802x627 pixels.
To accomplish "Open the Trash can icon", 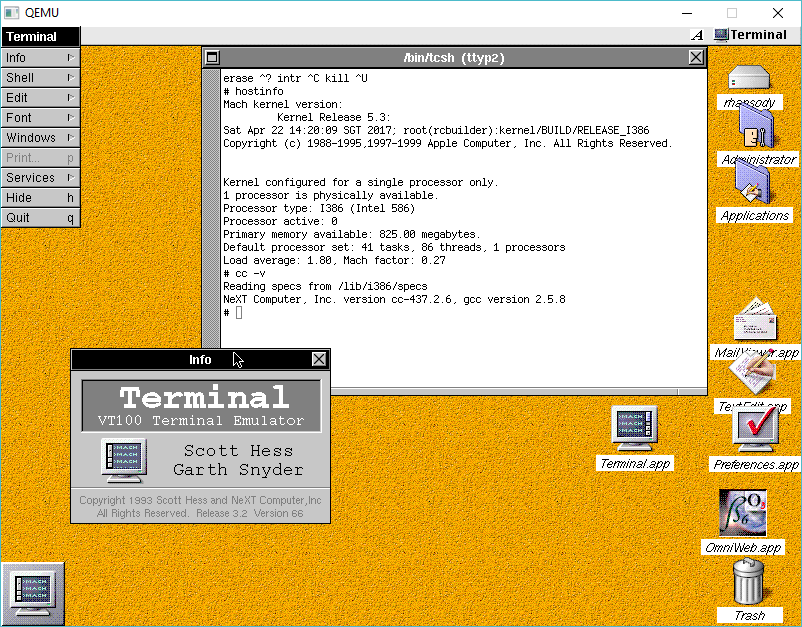I will [x=749, y=582].
